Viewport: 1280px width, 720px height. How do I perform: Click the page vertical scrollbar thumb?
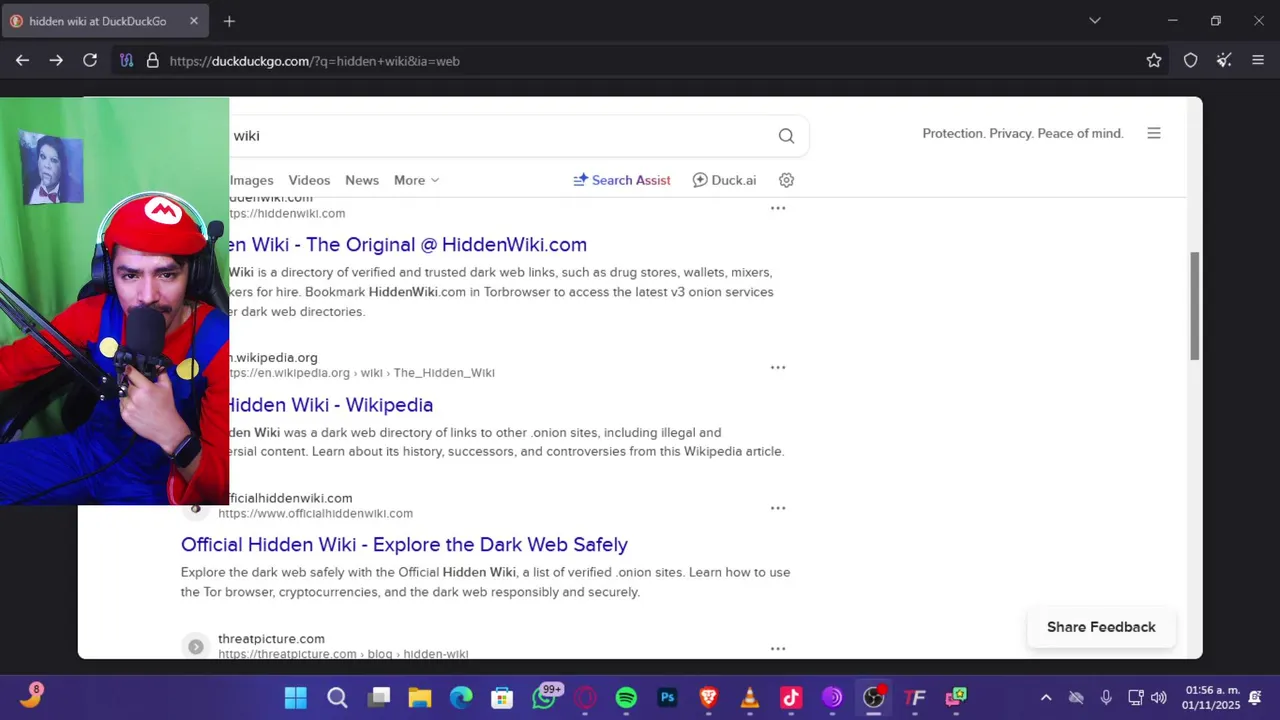tap(1194, 306)
